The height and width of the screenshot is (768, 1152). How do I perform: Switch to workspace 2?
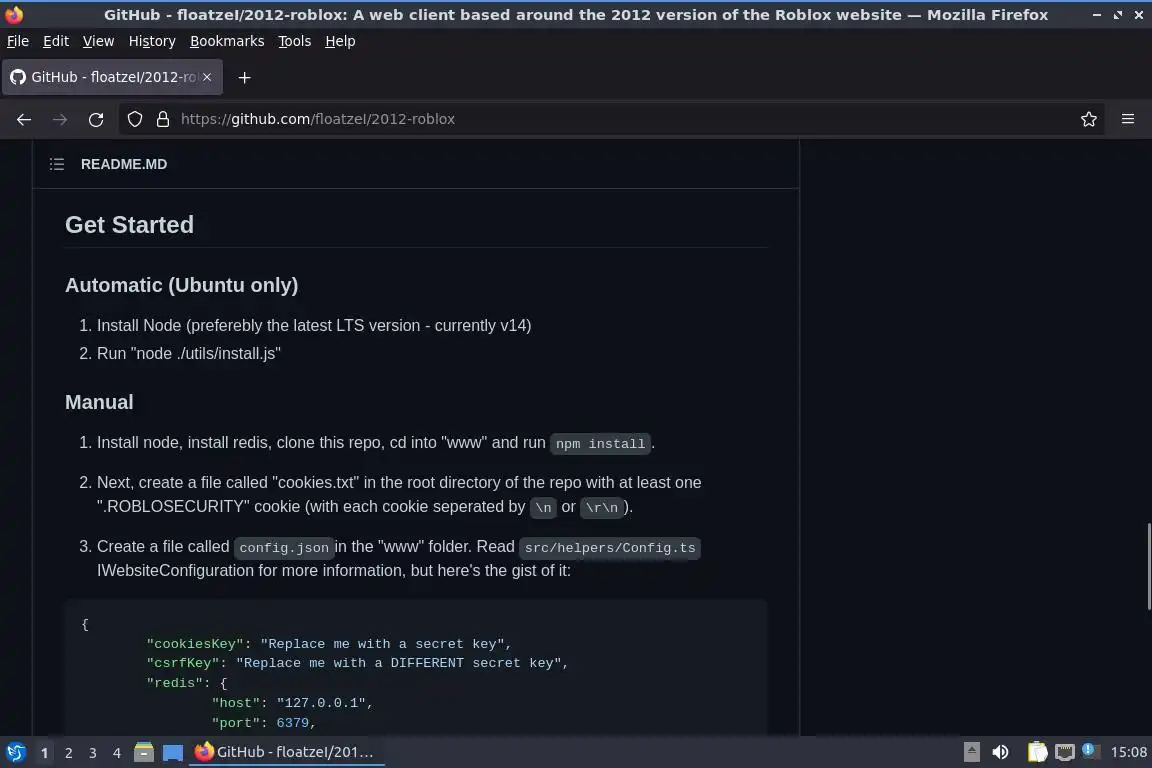click(x=68, y=753)
